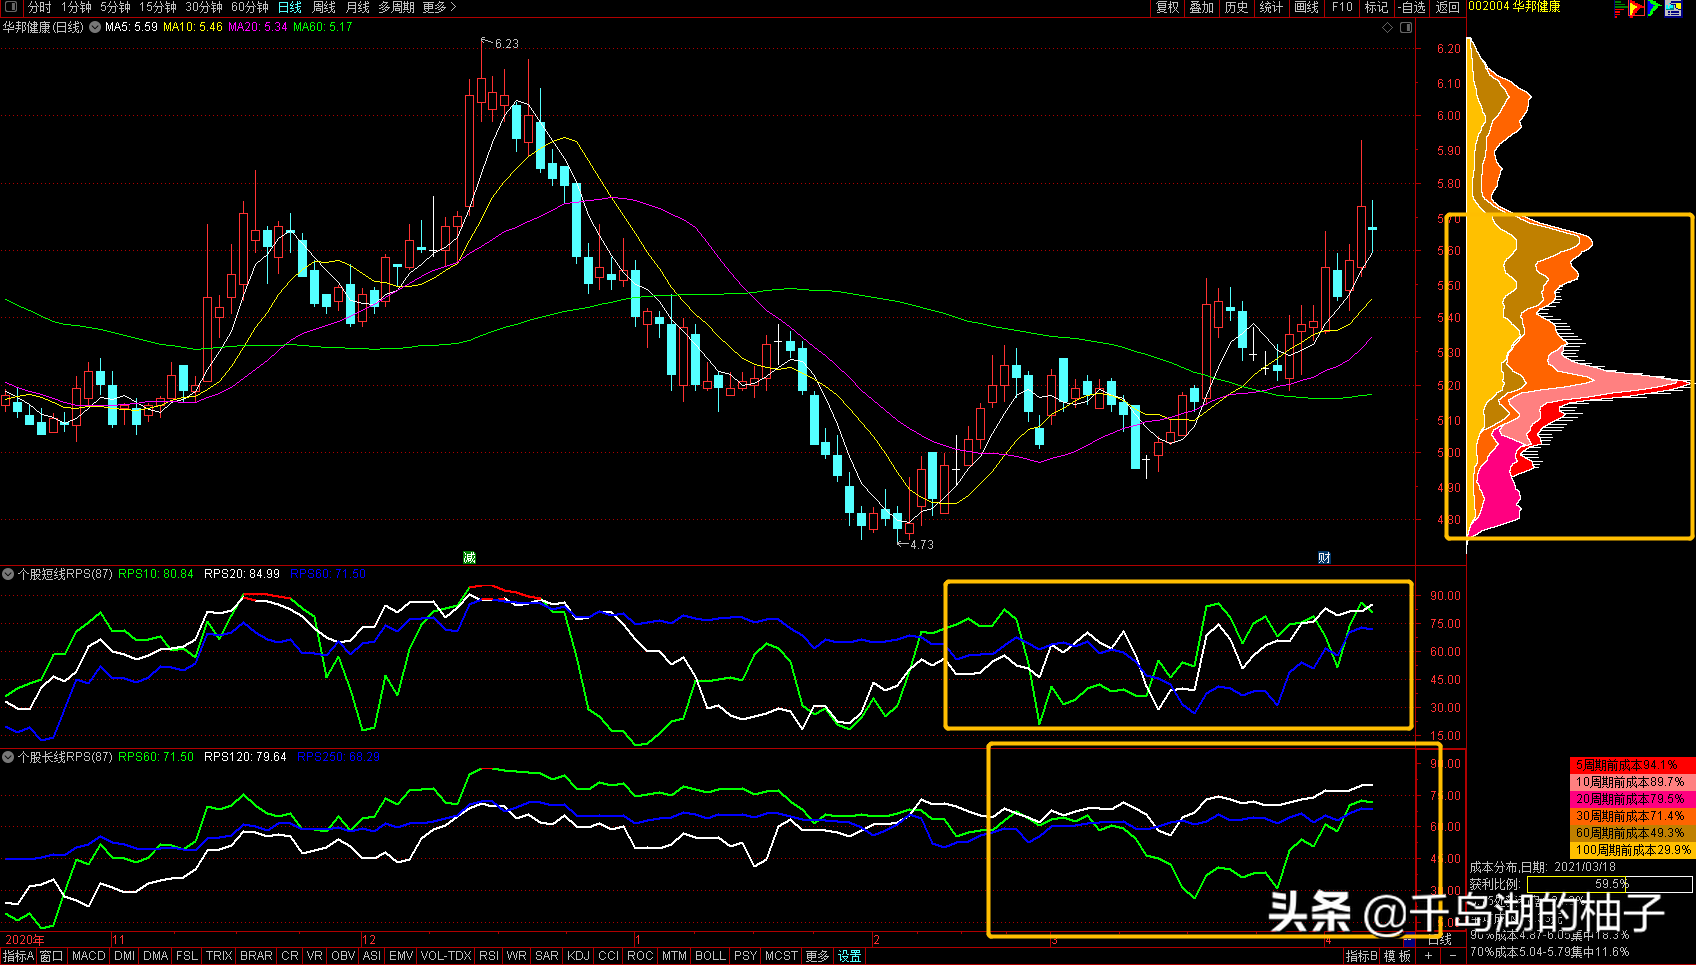Apply the RSI indicator

(x=489, y=956)
